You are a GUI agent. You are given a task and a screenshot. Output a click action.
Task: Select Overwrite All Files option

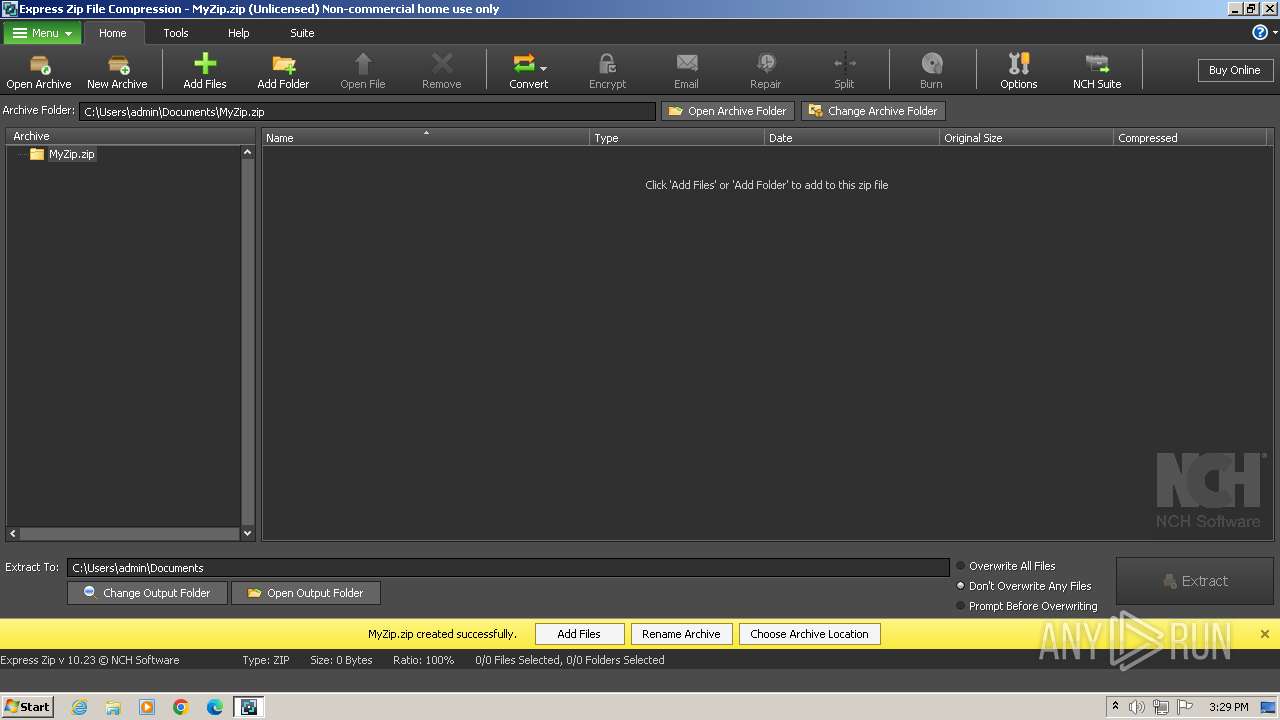(x=1005, y=566)
